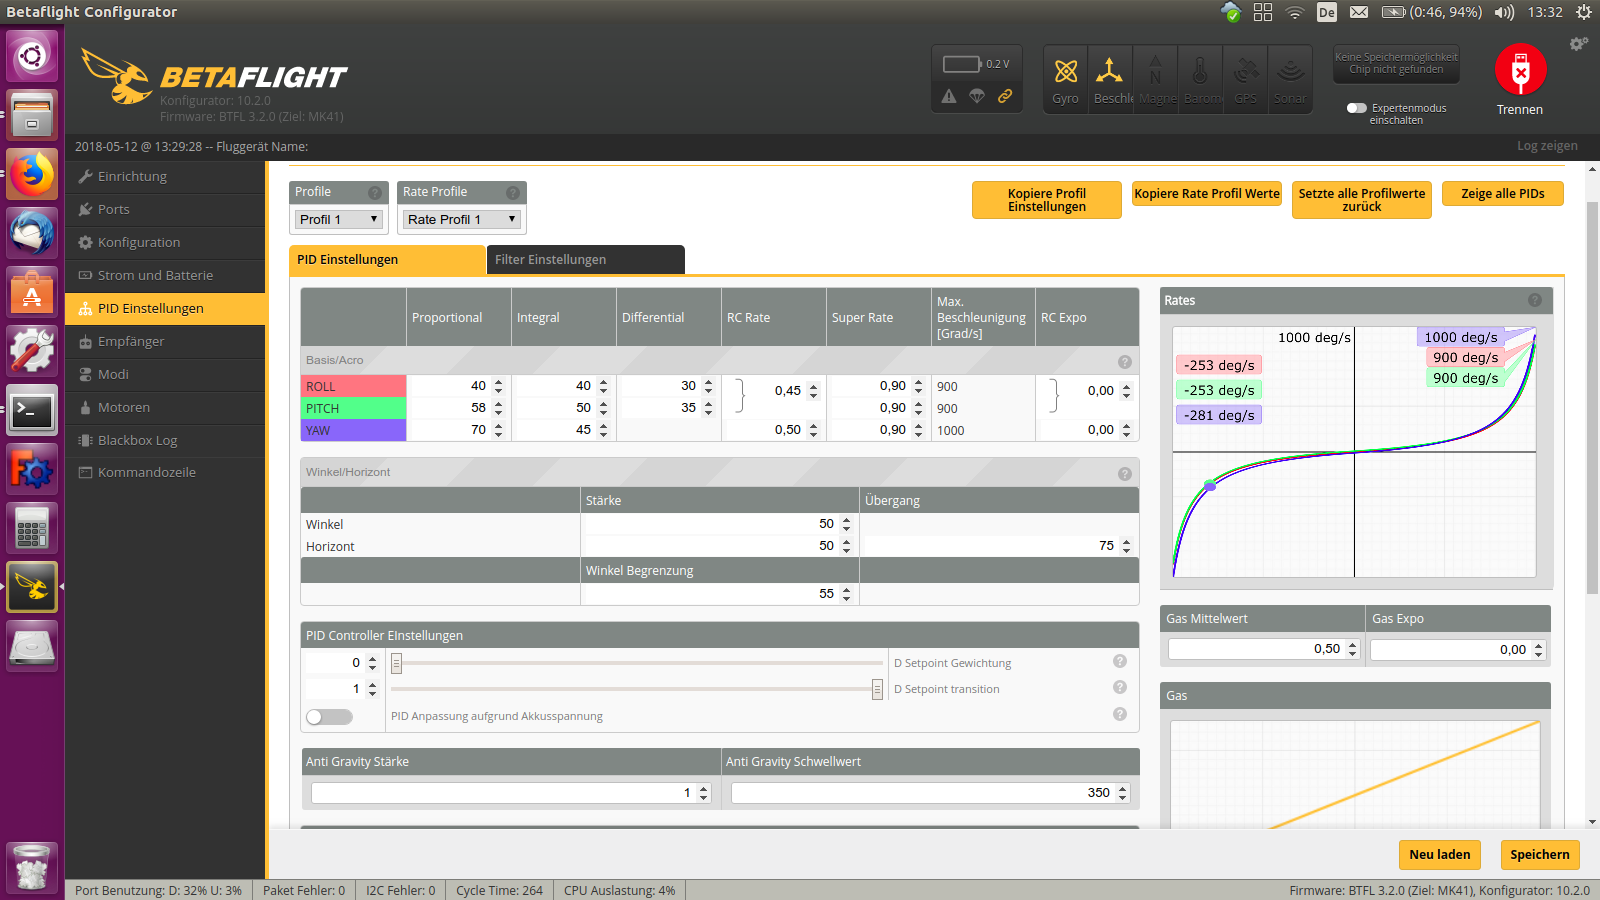This screenshot has height=900, width=1600.
Task: Adjust ROLL Differential value stepper
Action: [708, 386]
